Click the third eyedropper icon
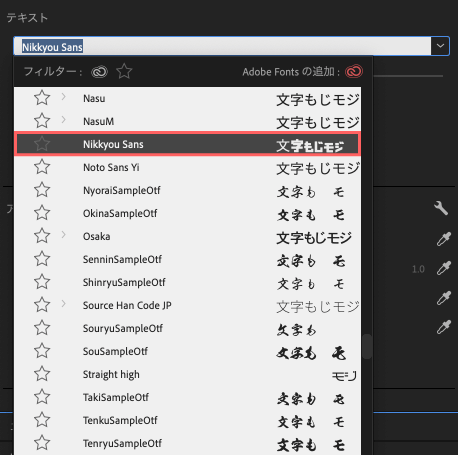The image size is (458, 455). (444, 298)
